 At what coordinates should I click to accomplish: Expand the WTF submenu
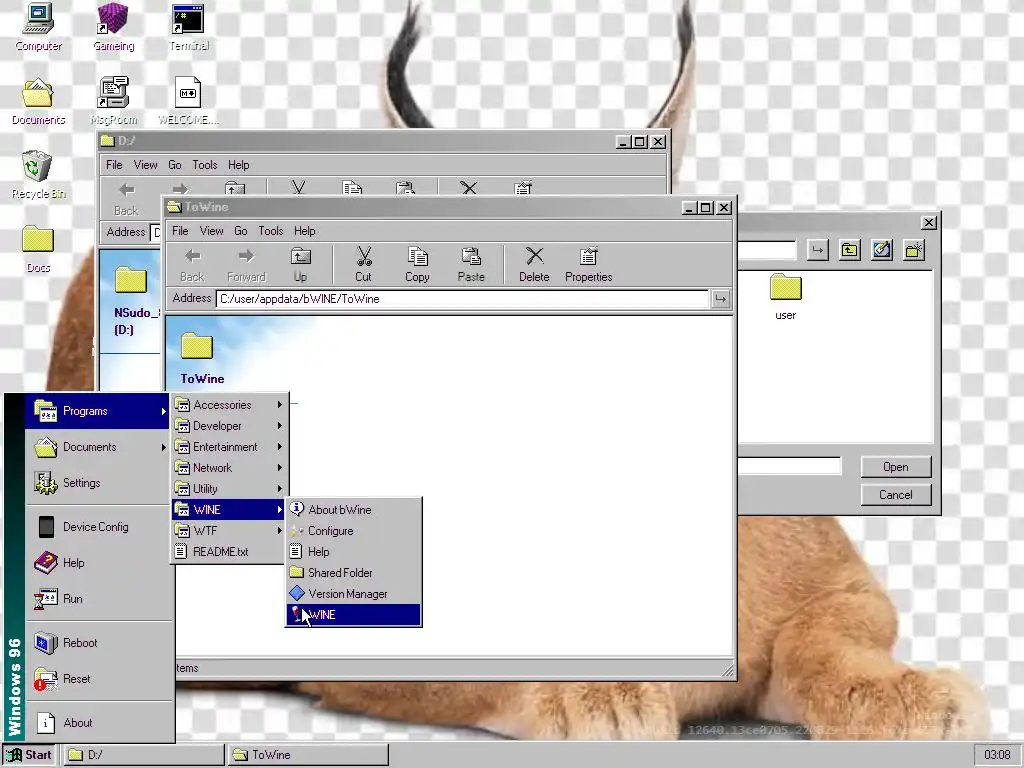point(229,530)
